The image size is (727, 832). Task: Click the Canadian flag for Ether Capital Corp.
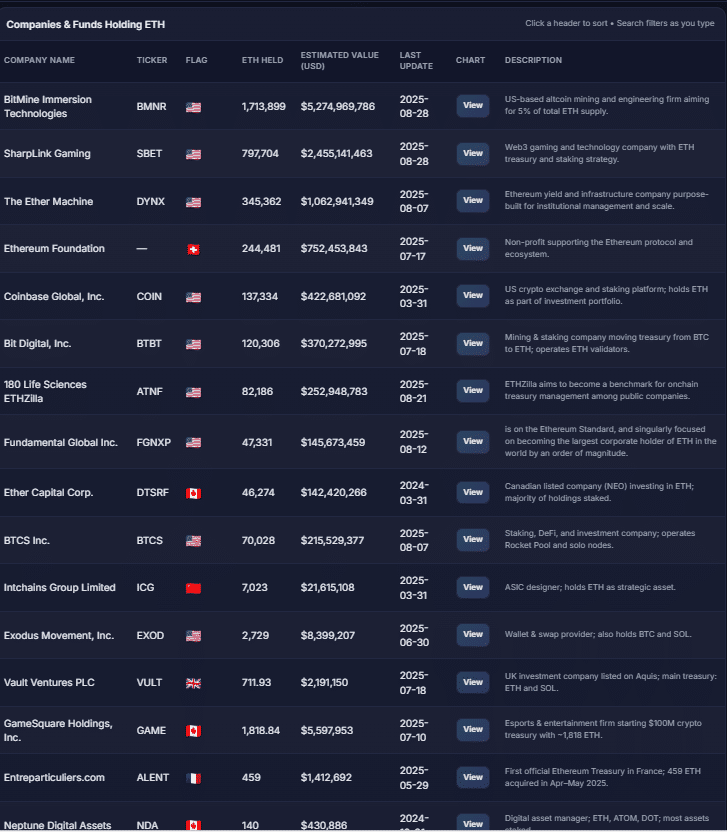(193, 493)
